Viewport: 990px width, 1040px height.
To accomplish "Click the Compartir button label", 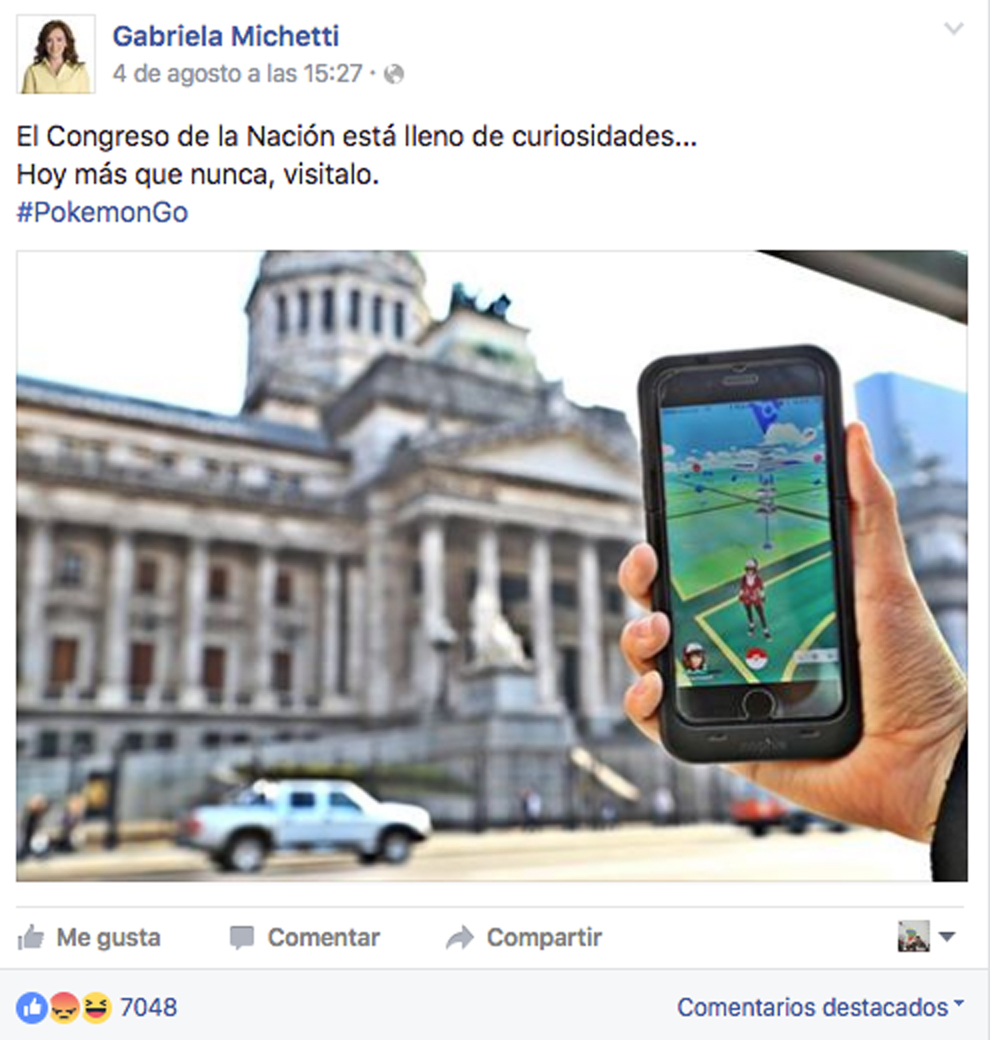I will coord(544,937).
